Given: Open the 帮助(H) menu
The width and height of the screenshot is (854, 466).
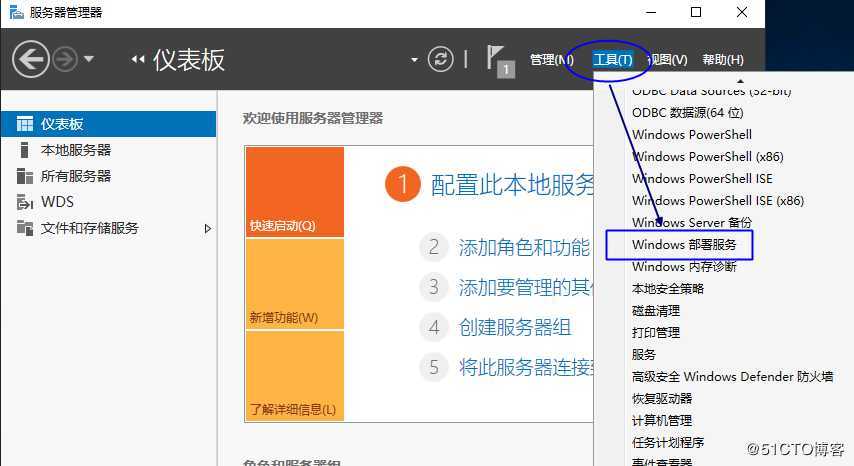Looking at the screenshot, I should 723,60.
